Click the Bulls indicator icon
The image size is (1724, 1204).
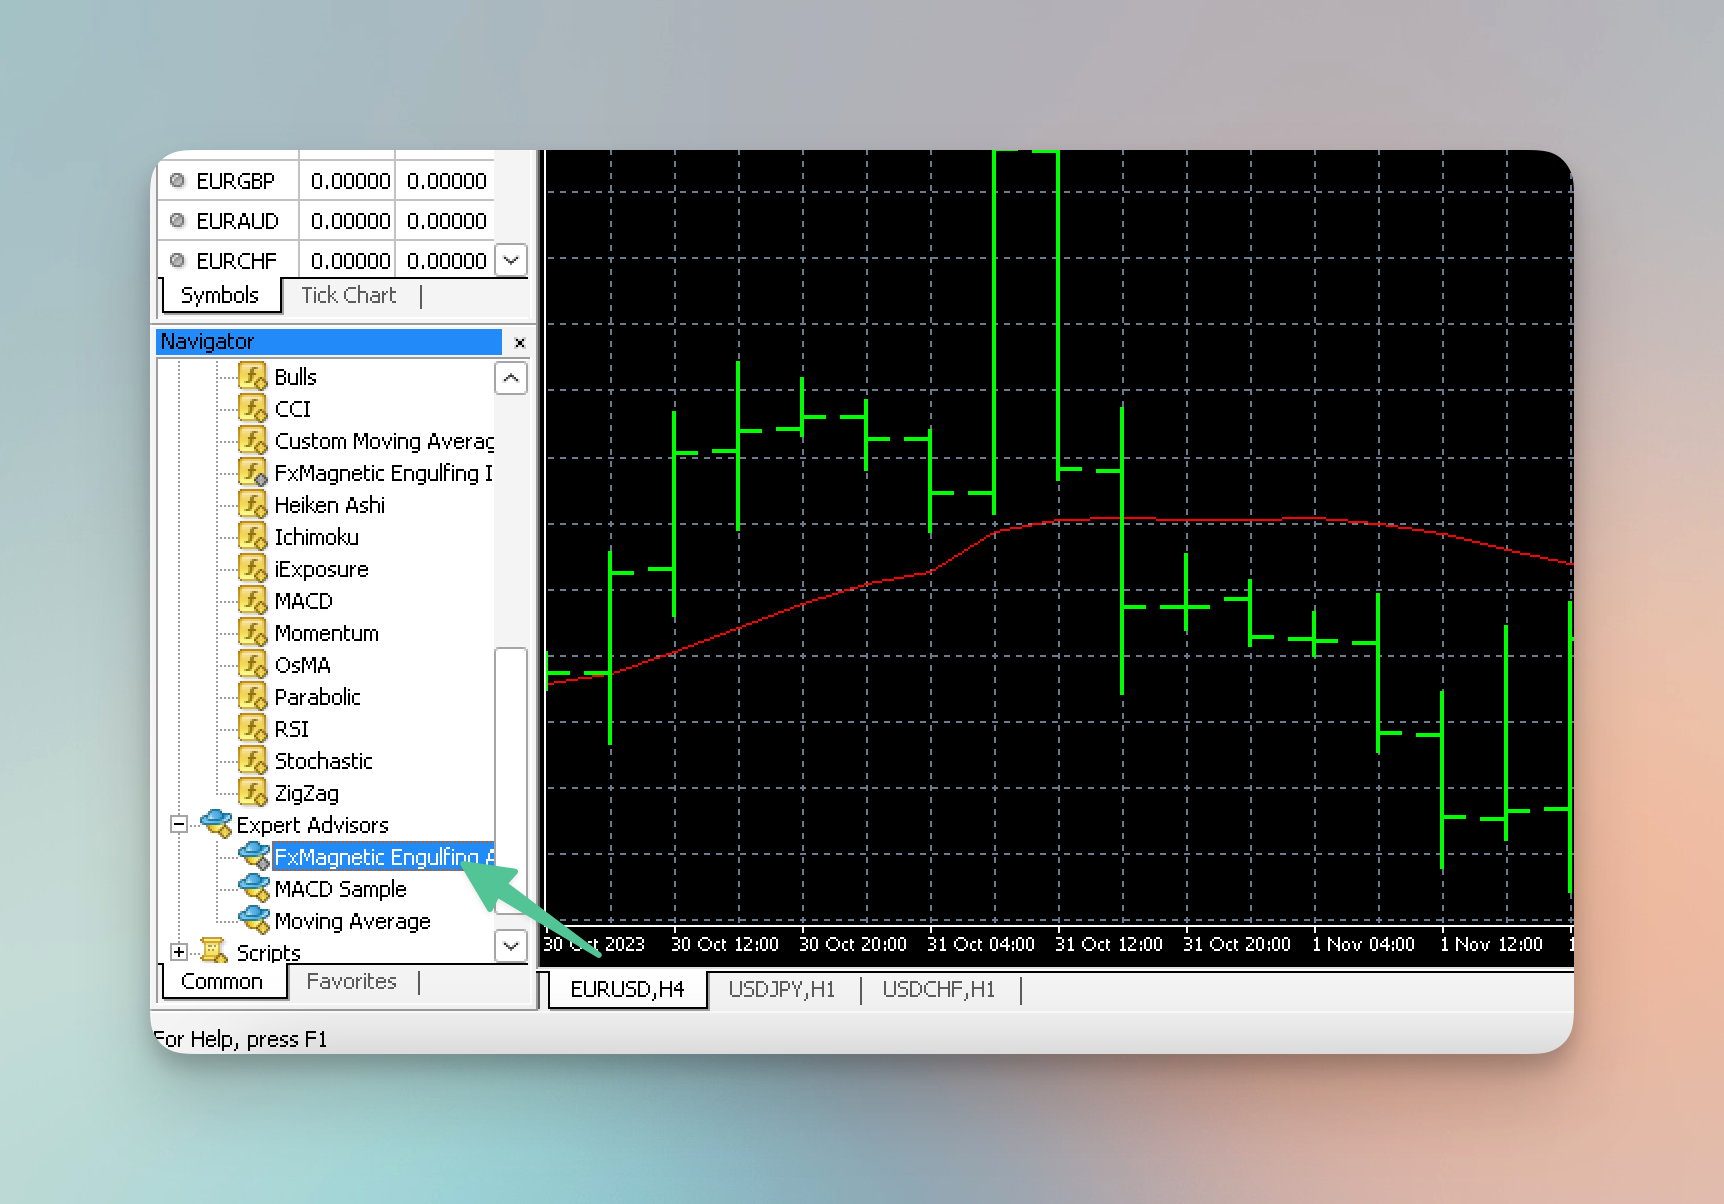[252, 377]
